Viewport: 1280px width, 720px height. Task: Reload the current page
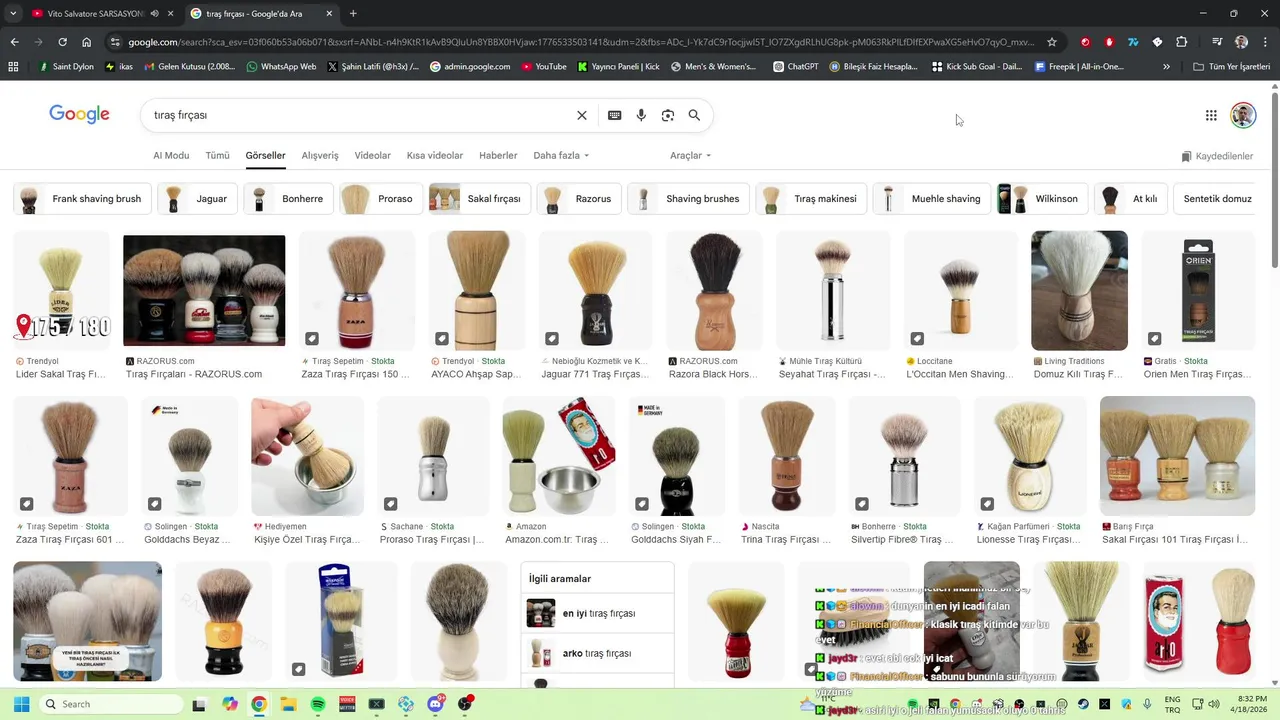coord(62,42)
